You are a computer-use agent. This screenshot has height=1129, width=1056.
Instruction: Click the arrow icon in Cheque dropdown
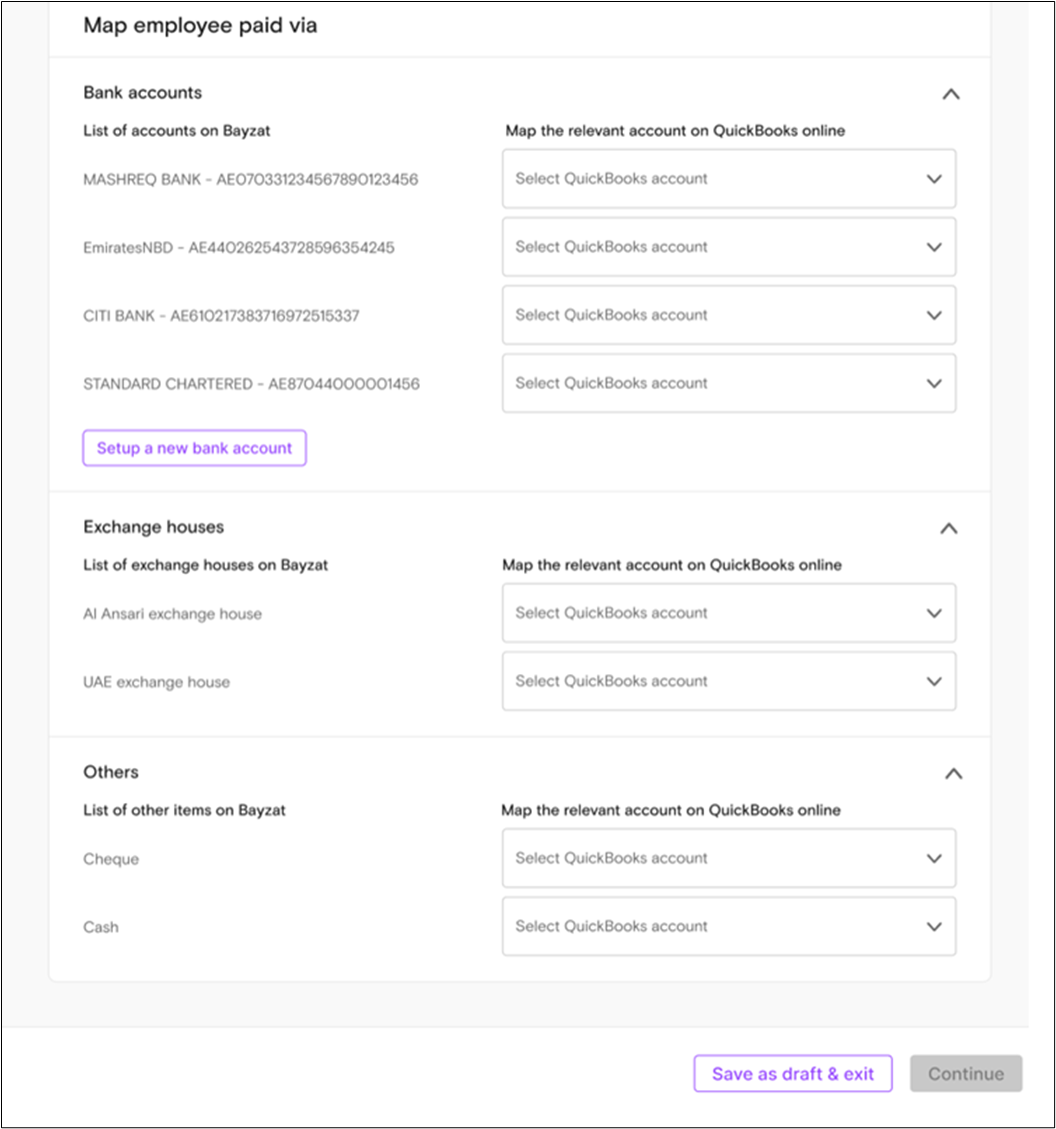[x=934, y=859]
